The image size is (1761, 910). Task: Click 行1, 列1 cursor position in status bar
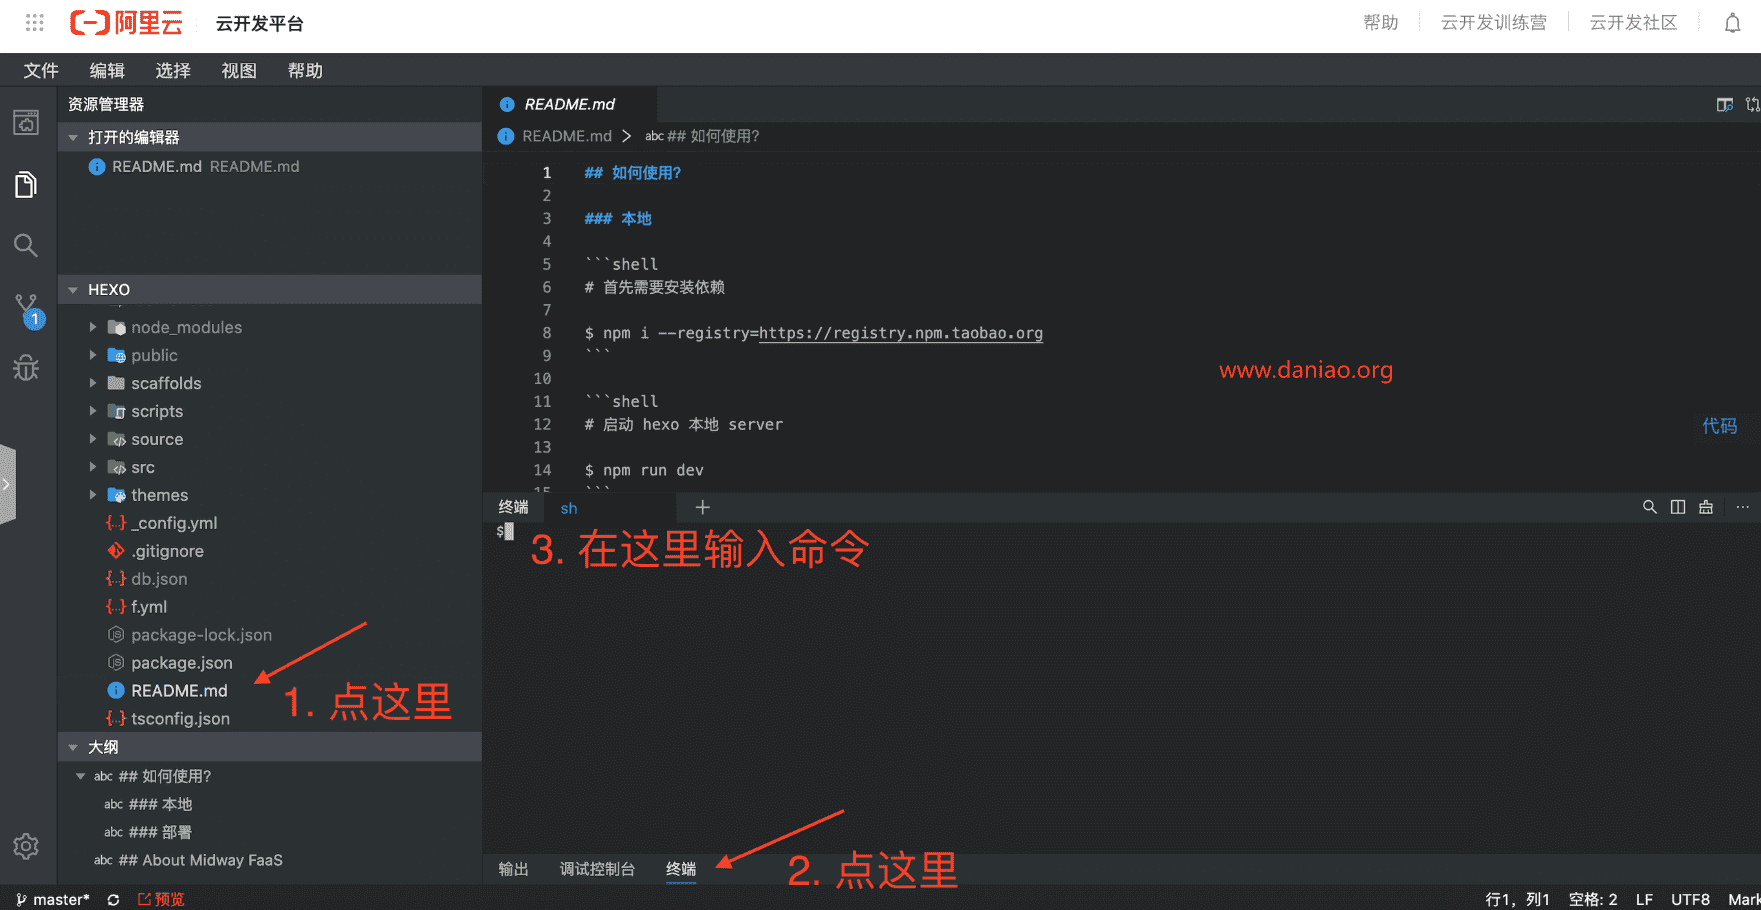click(1517, 899)
